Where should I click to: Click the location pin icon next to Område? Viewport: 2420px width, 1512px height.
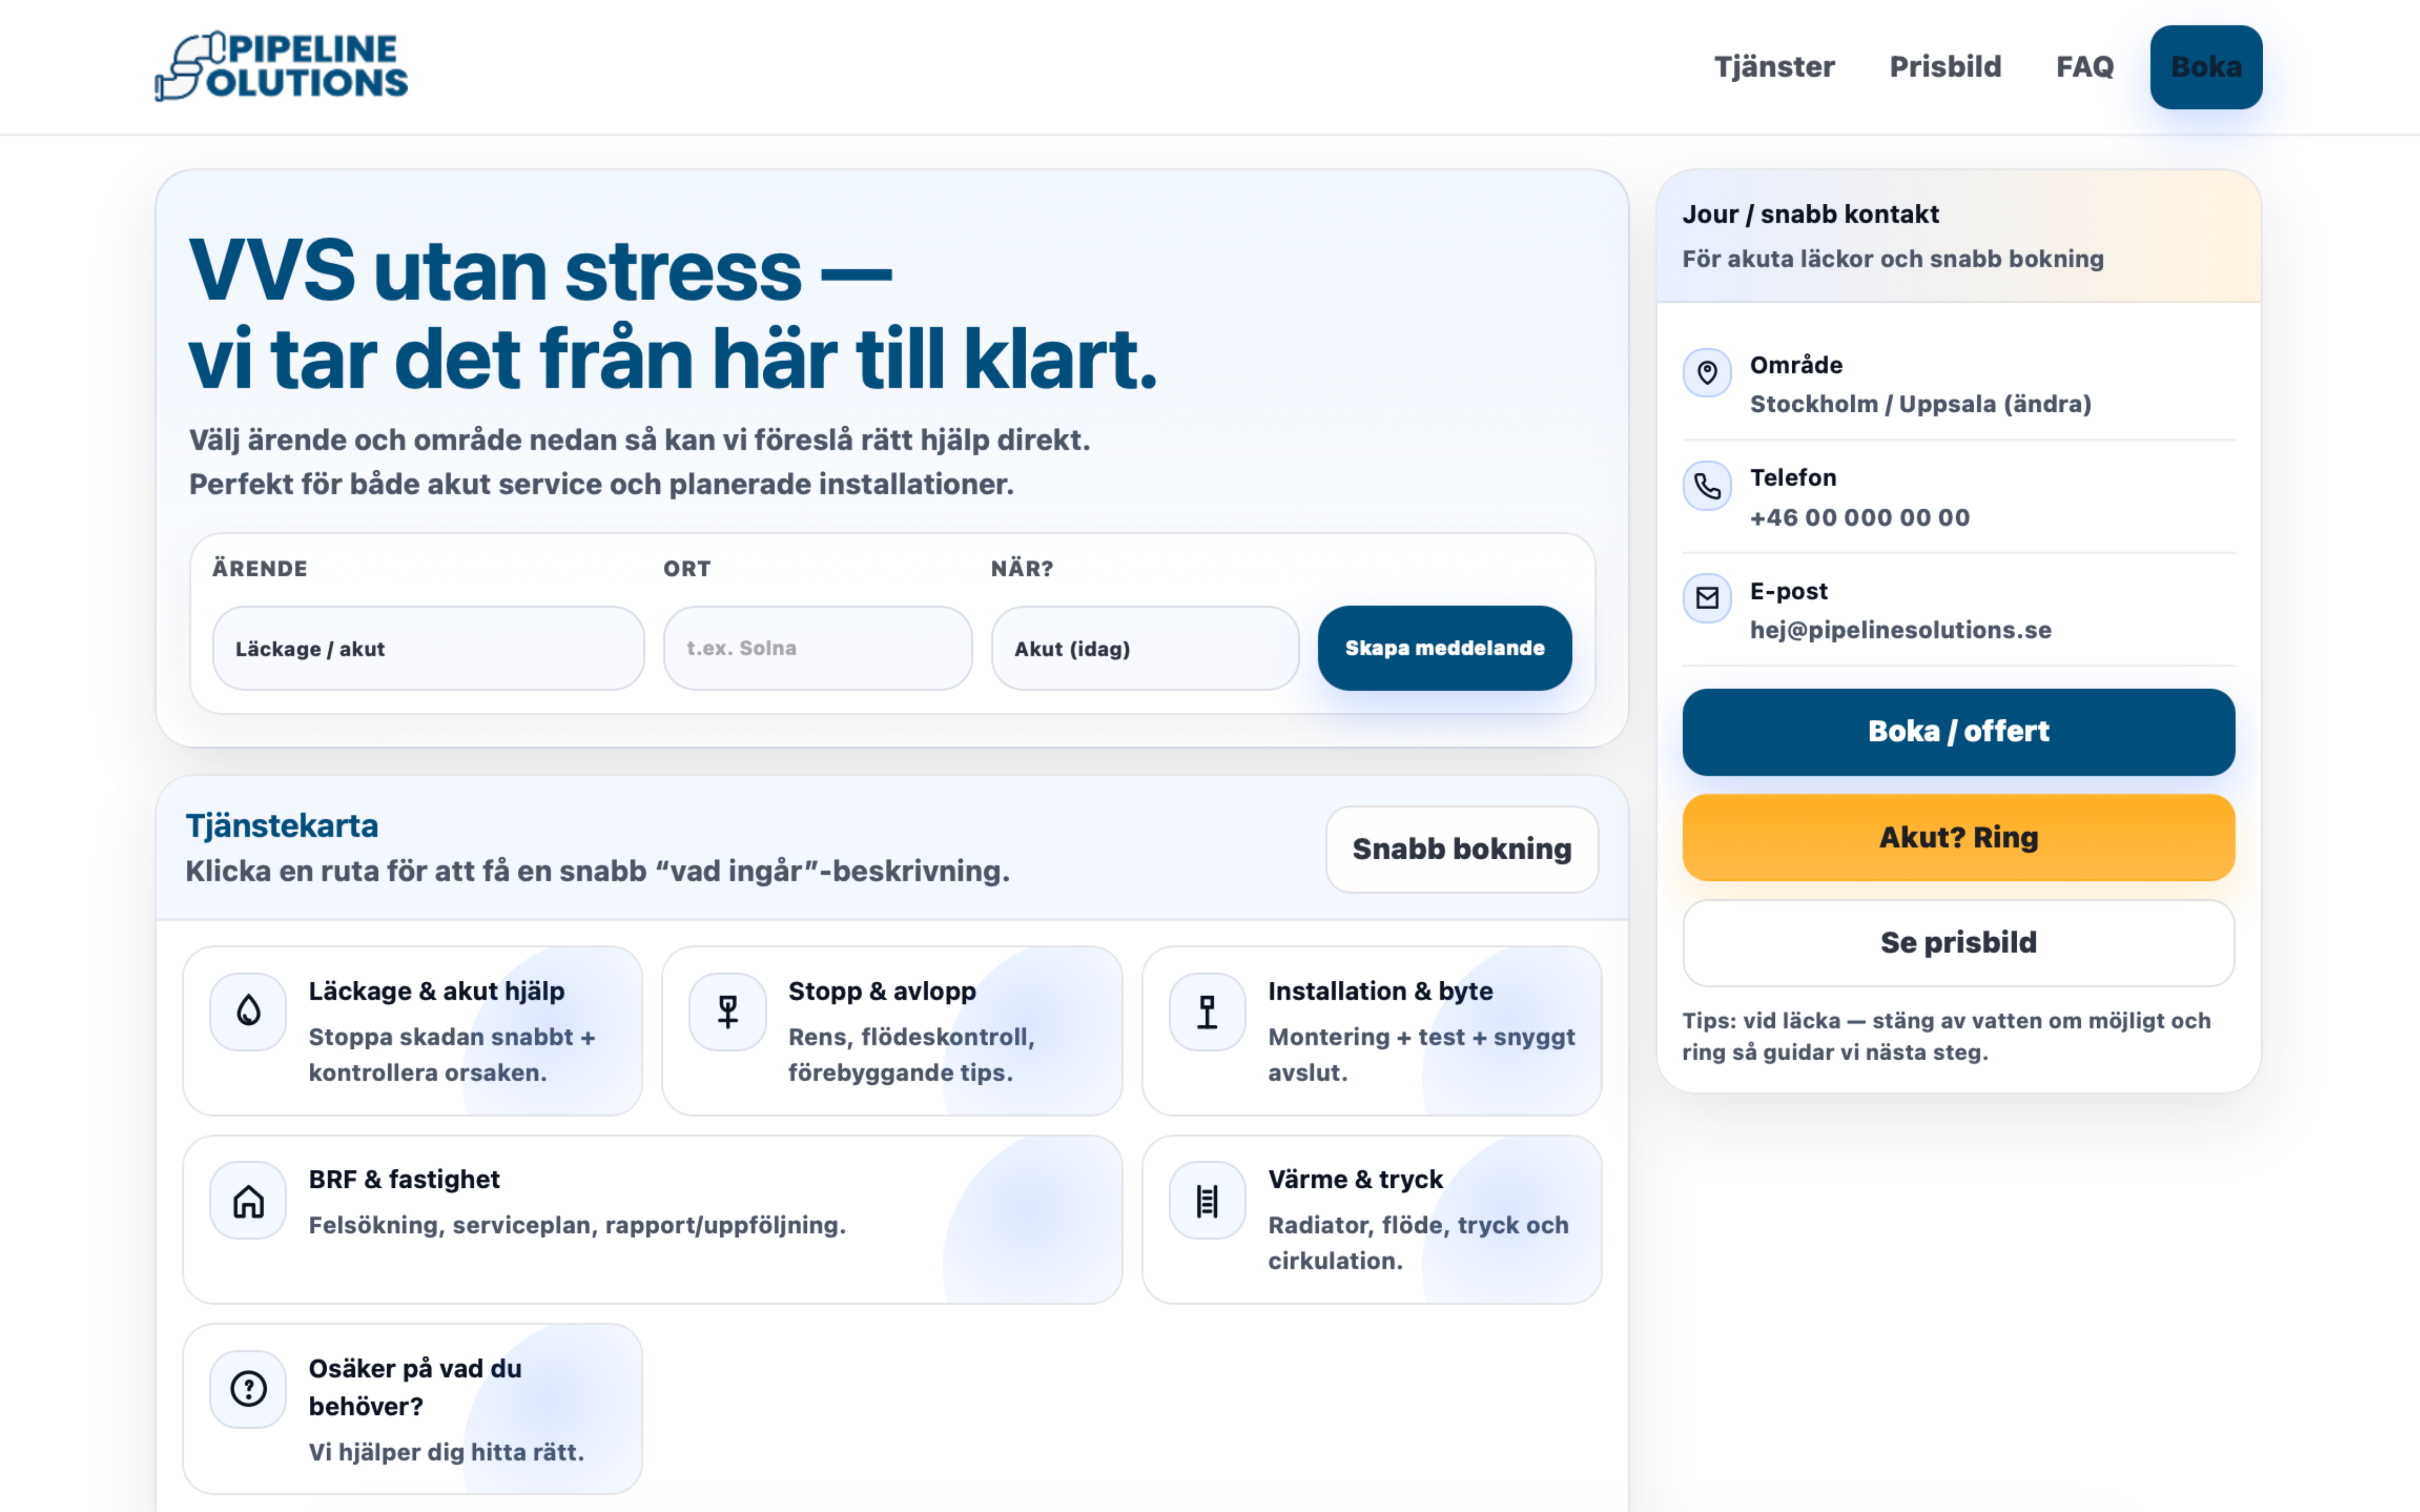click(1708, 373)
